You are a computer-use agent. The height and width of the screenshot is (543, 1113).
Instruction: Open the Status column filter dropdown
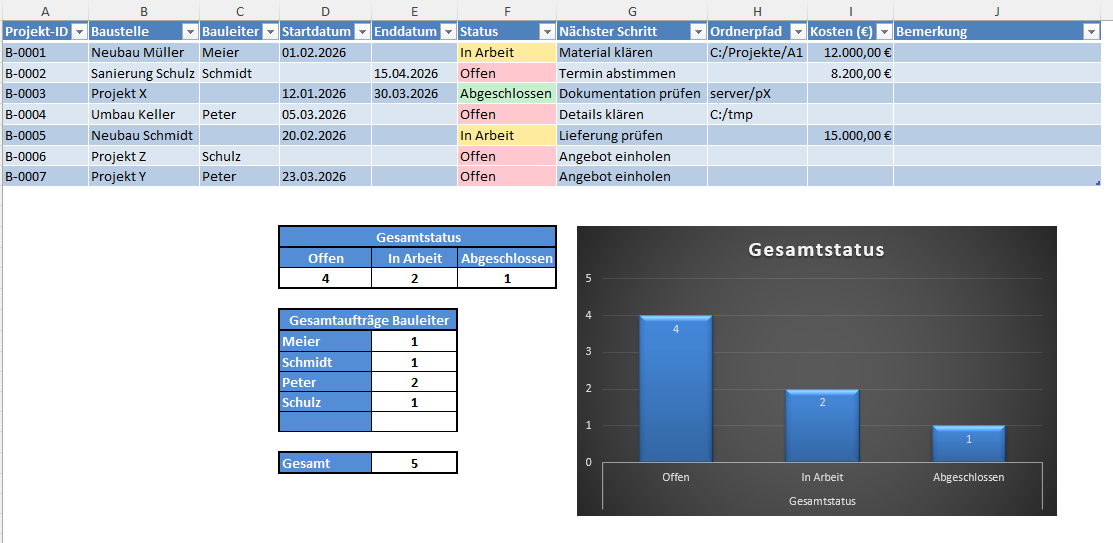[546, 32]
